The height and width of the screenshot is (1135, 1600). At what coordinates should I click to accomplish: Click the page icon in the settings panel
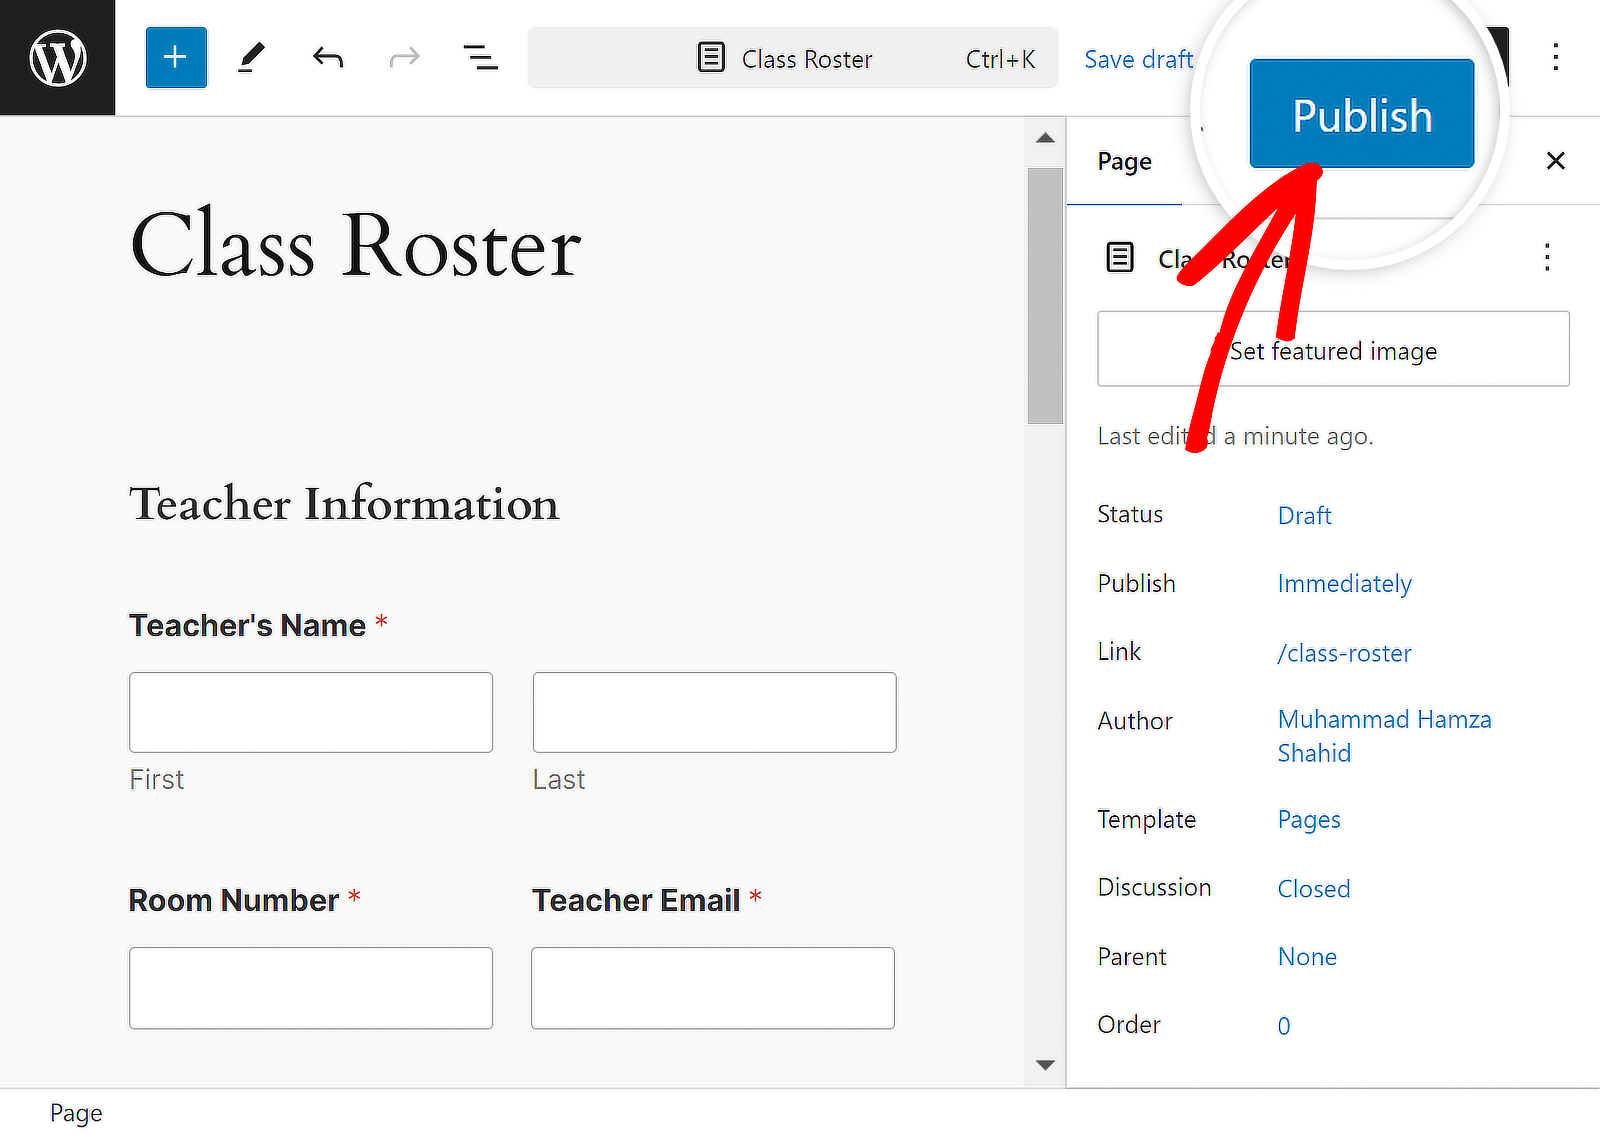coord(1120,257)
